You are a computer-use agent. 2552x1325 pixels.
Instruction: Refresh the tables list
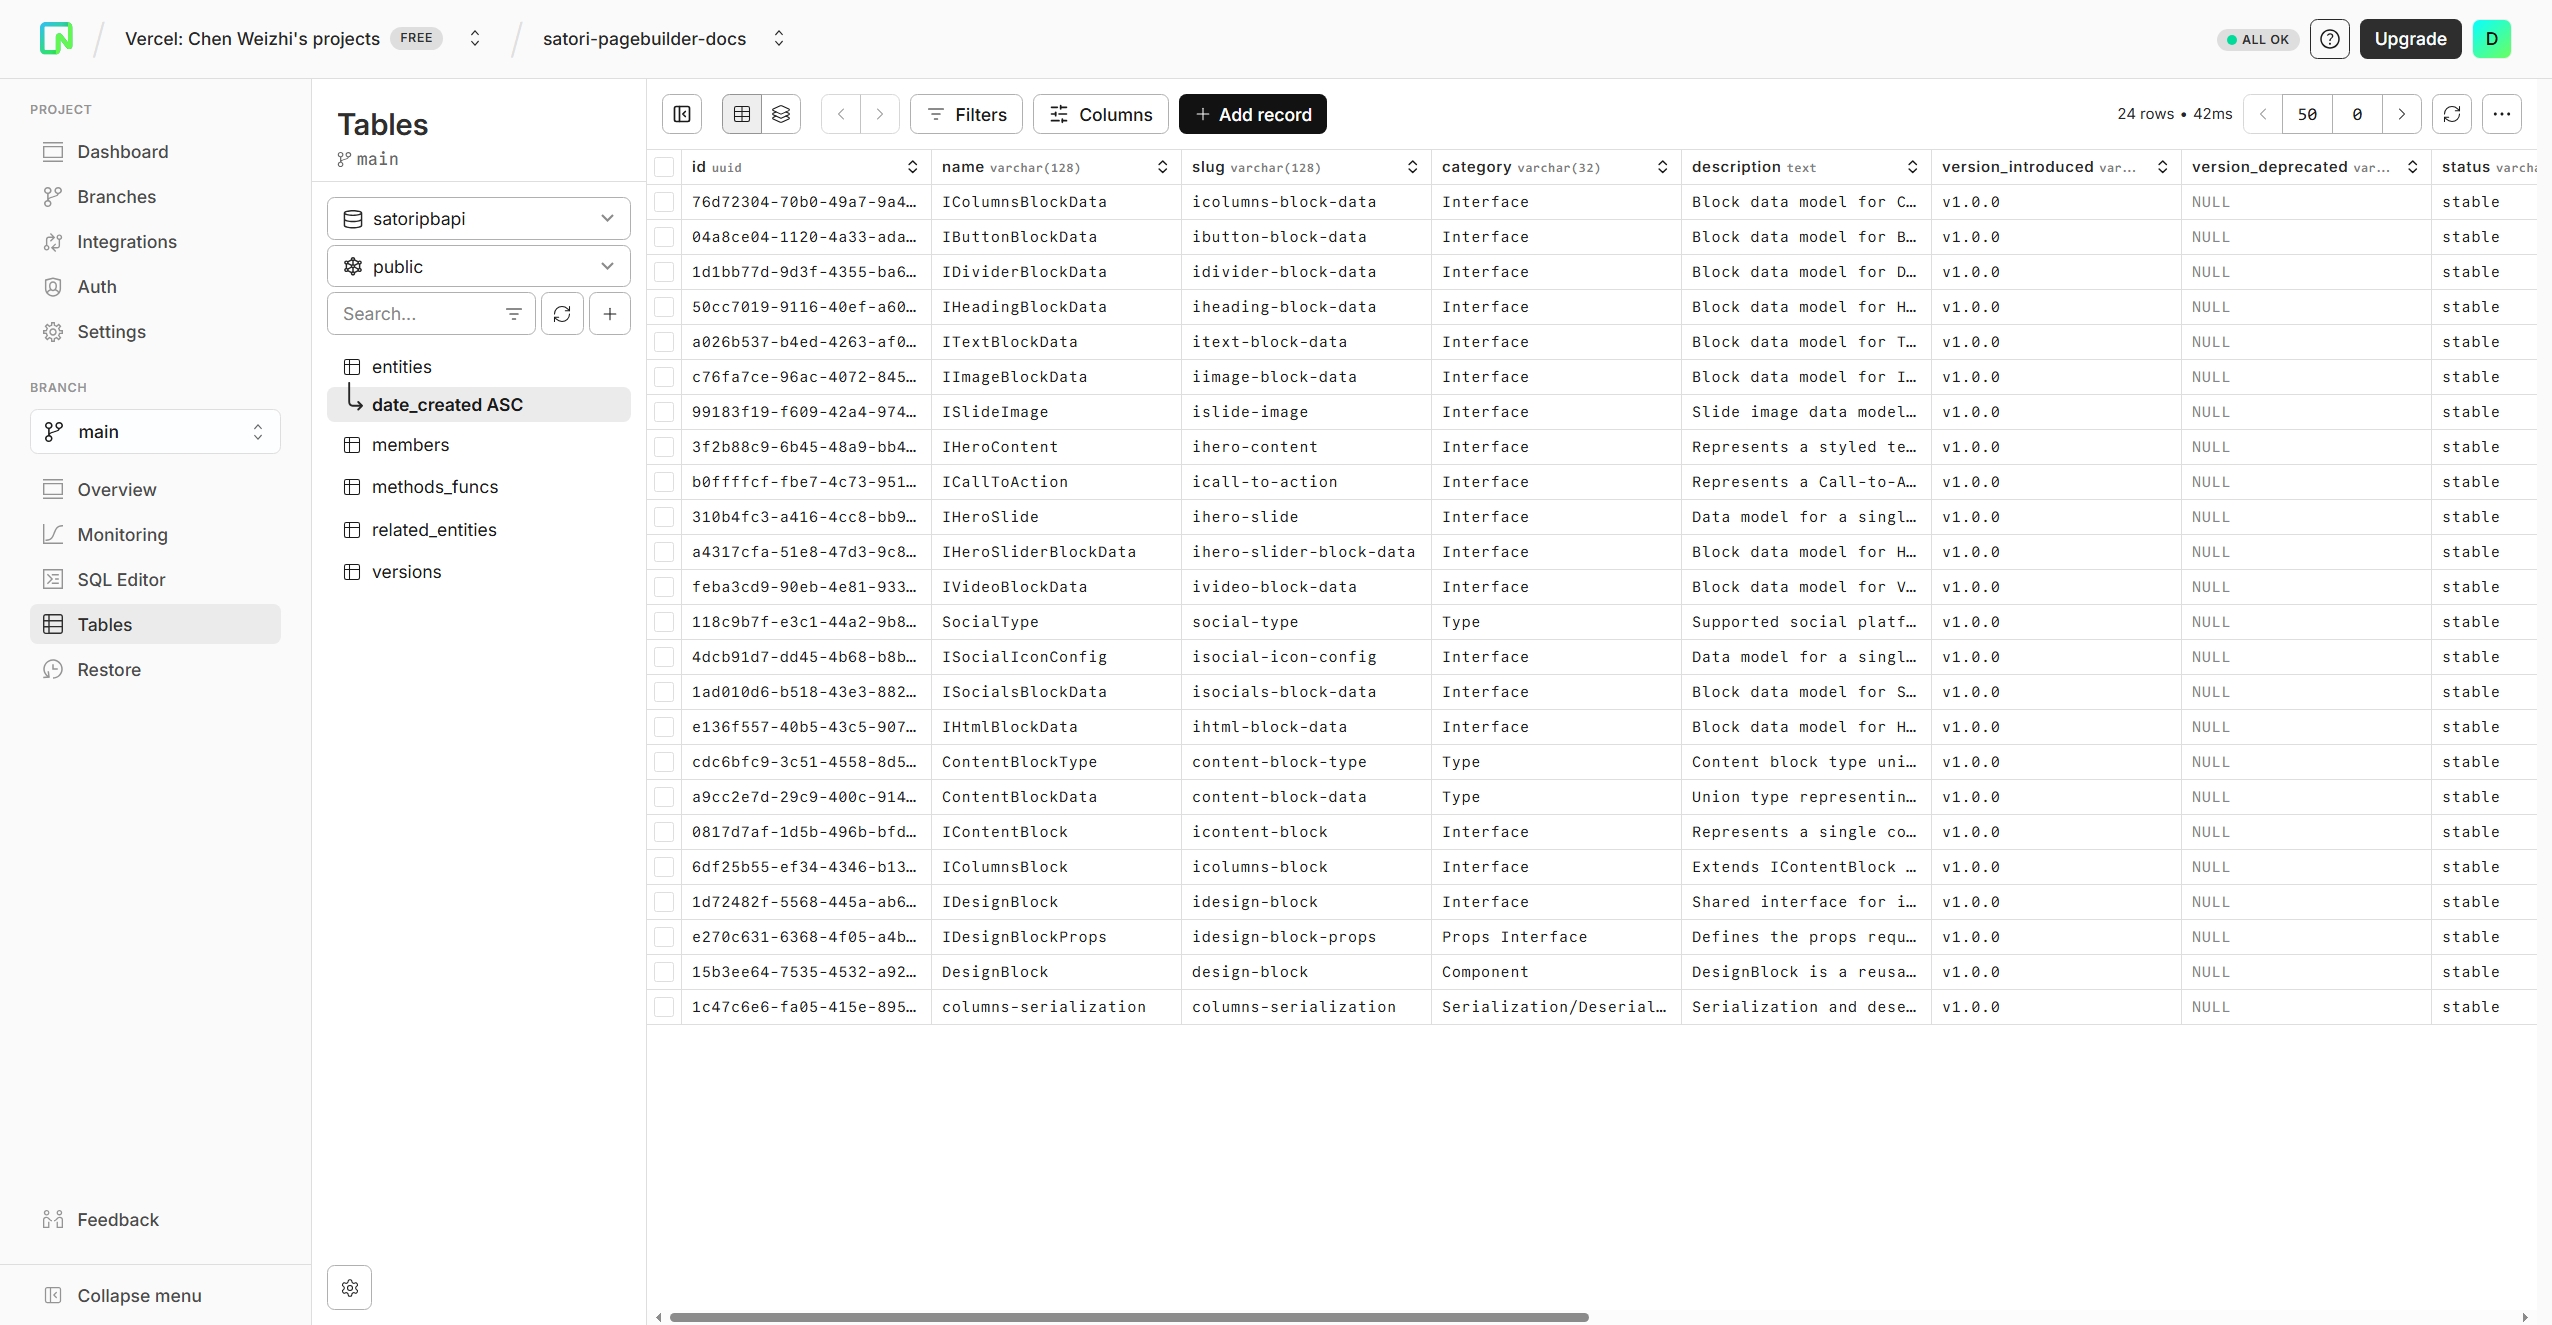pyautogui.click(x=562, y=313)
